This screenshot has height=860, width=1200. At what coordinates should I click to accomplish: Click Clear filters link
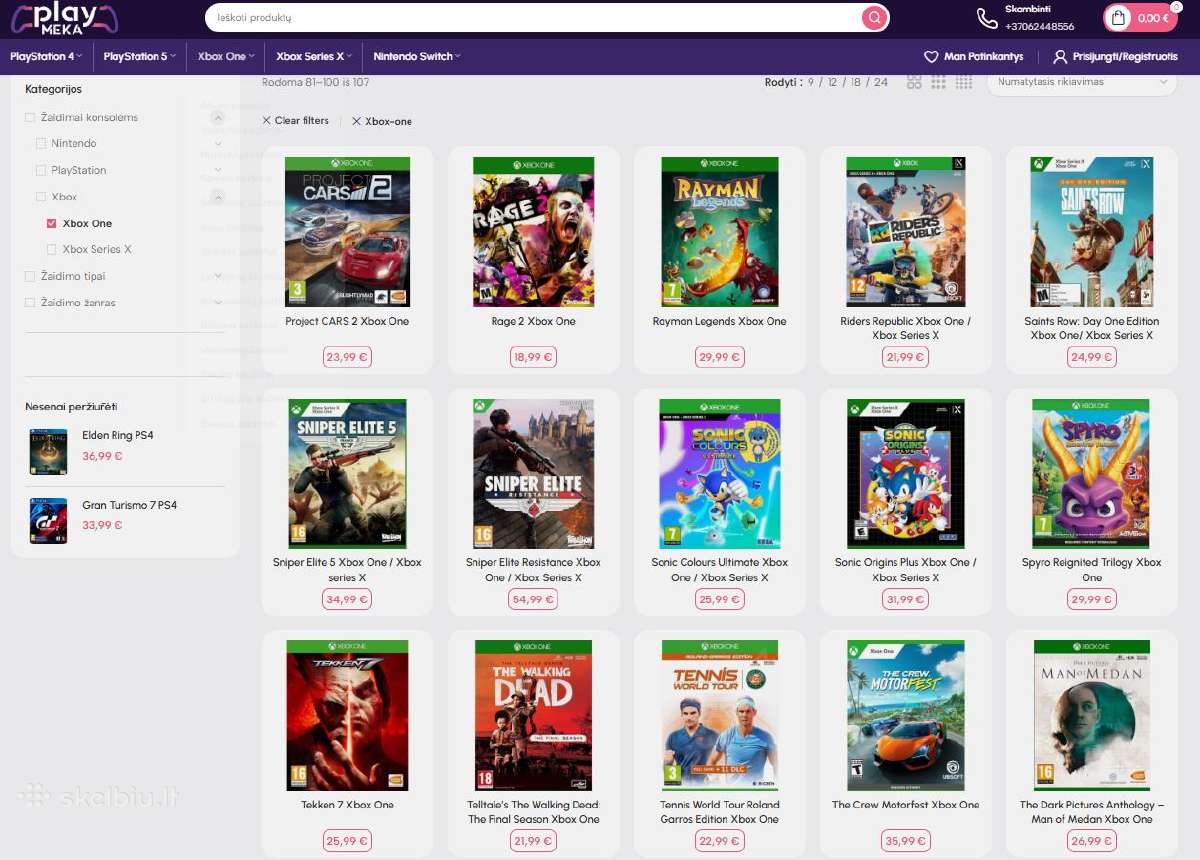296,121
